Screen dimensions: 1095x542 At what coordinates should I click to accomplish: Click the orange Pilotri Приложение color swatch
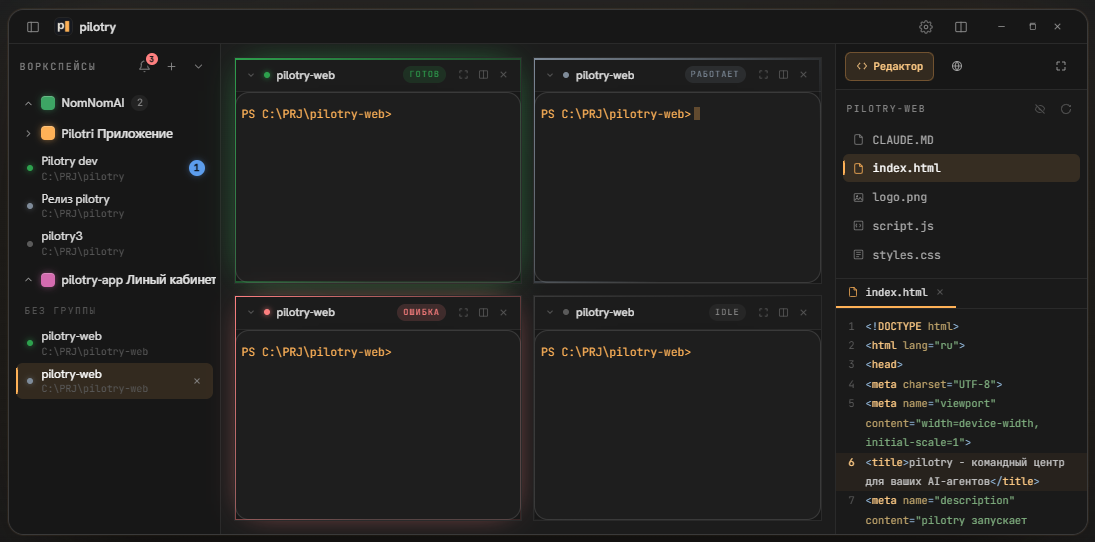[x=48, y=133]
